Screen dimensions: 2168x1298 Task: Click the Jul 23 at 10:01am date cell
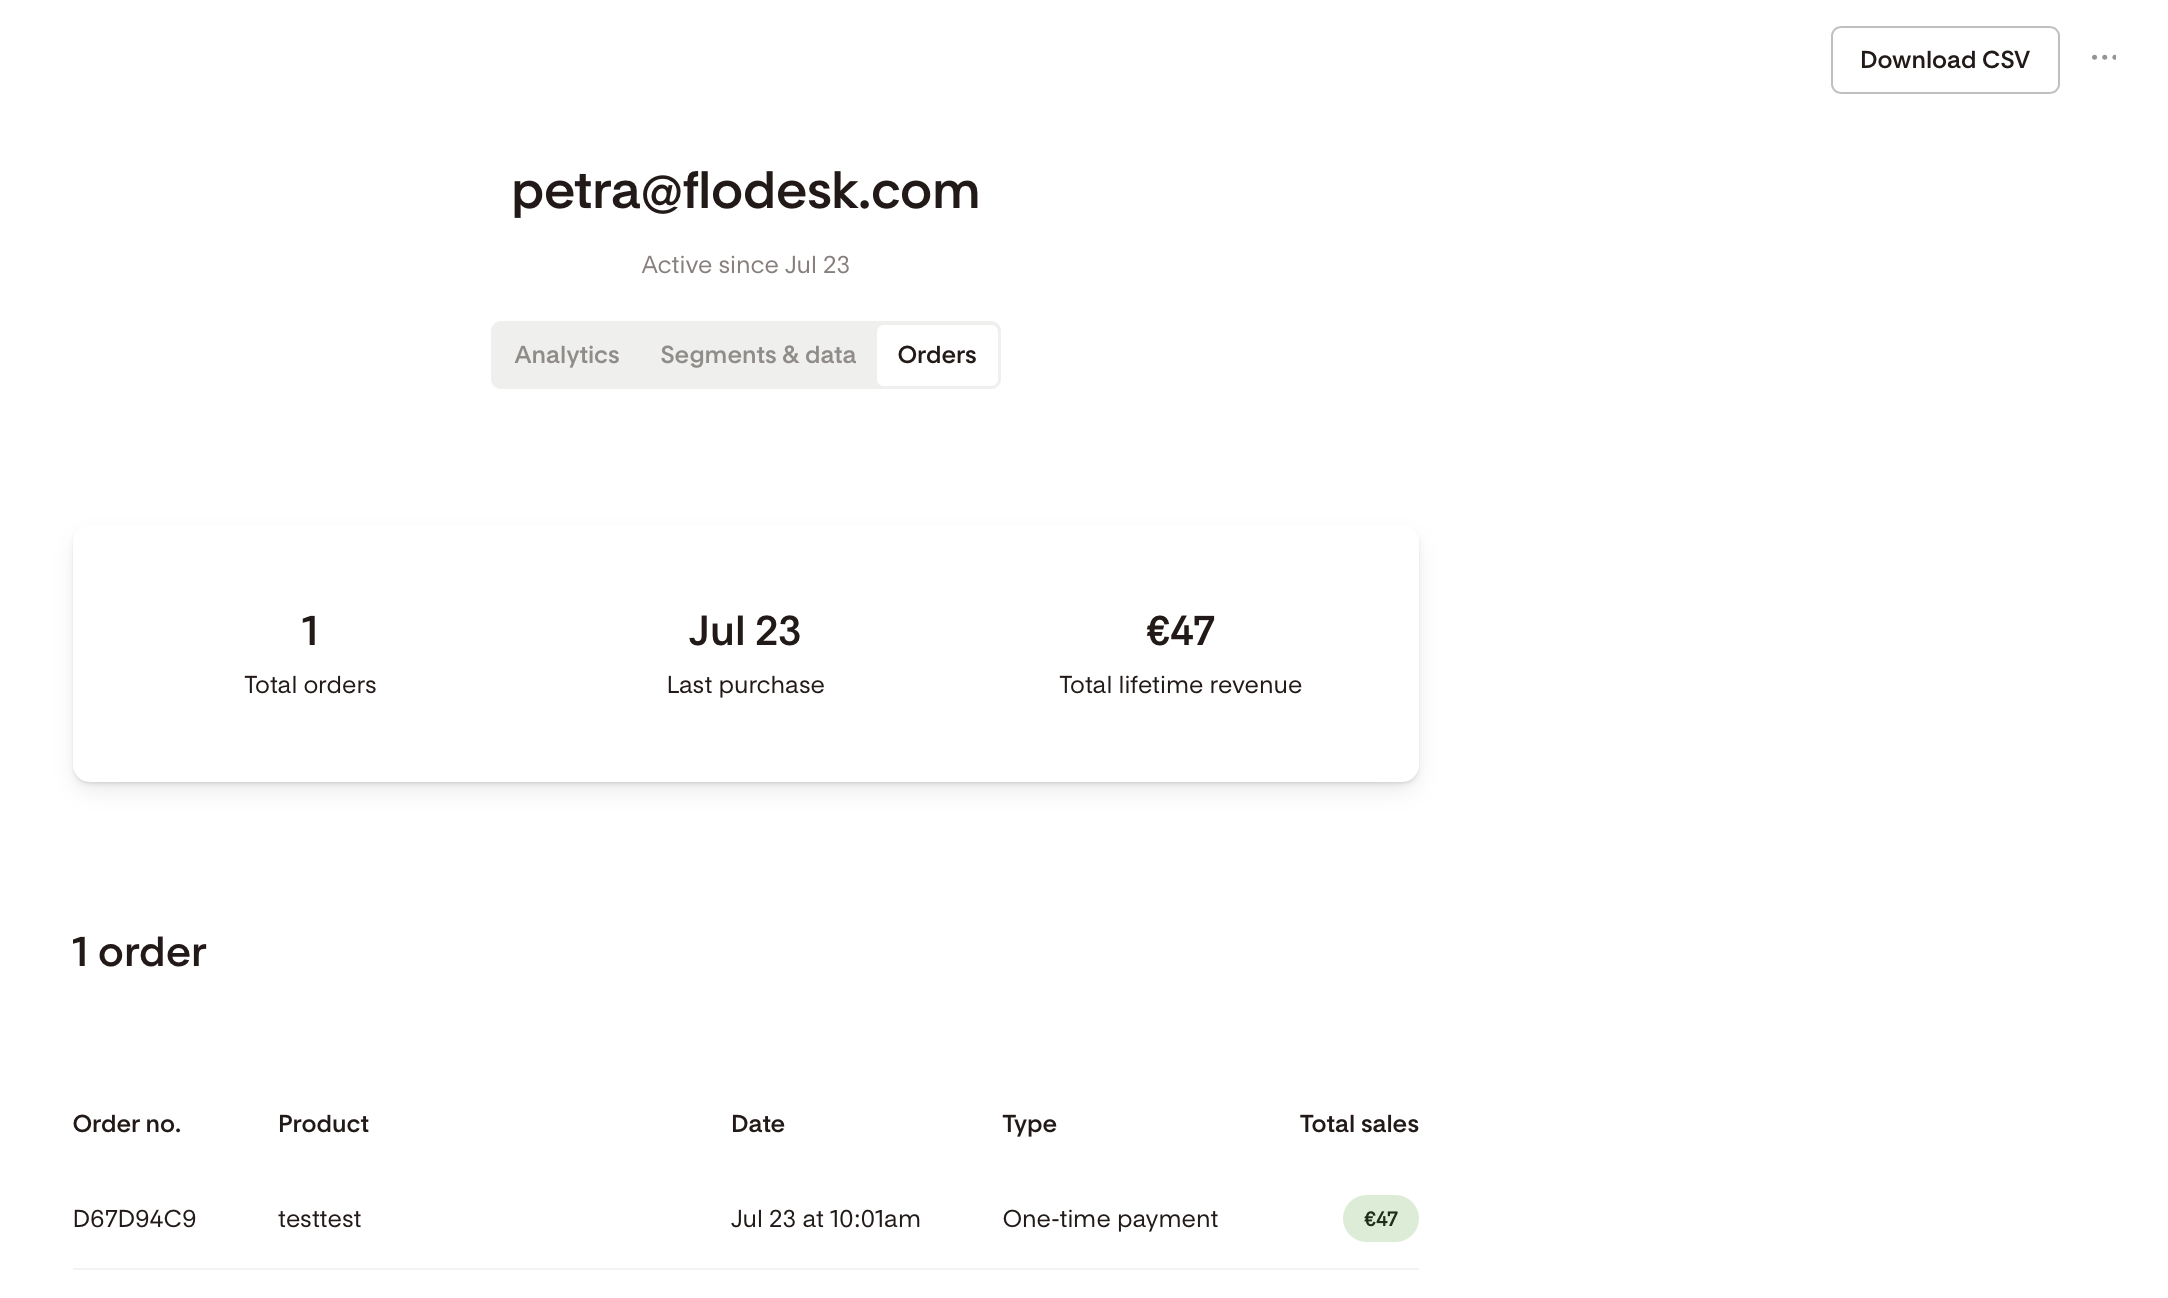pyautogui.click(x=825, y=1219)
